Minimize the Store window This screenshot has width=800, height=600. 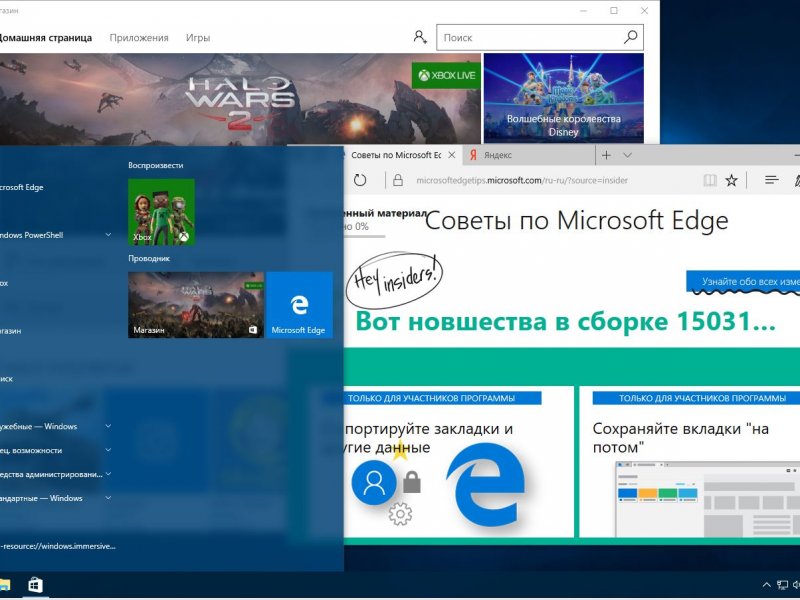[584, 11]
